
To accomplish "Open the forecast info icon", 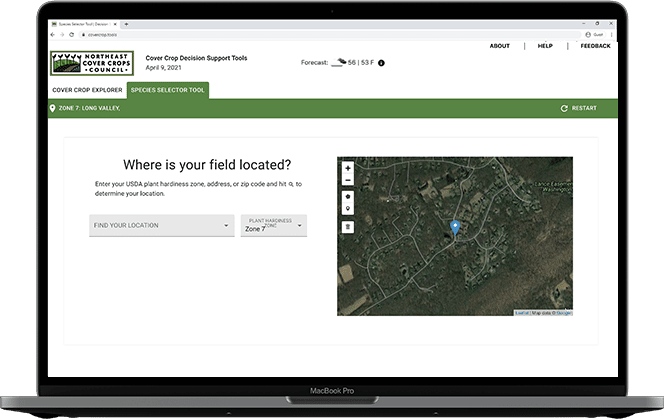I will click(x=381, y=63).
